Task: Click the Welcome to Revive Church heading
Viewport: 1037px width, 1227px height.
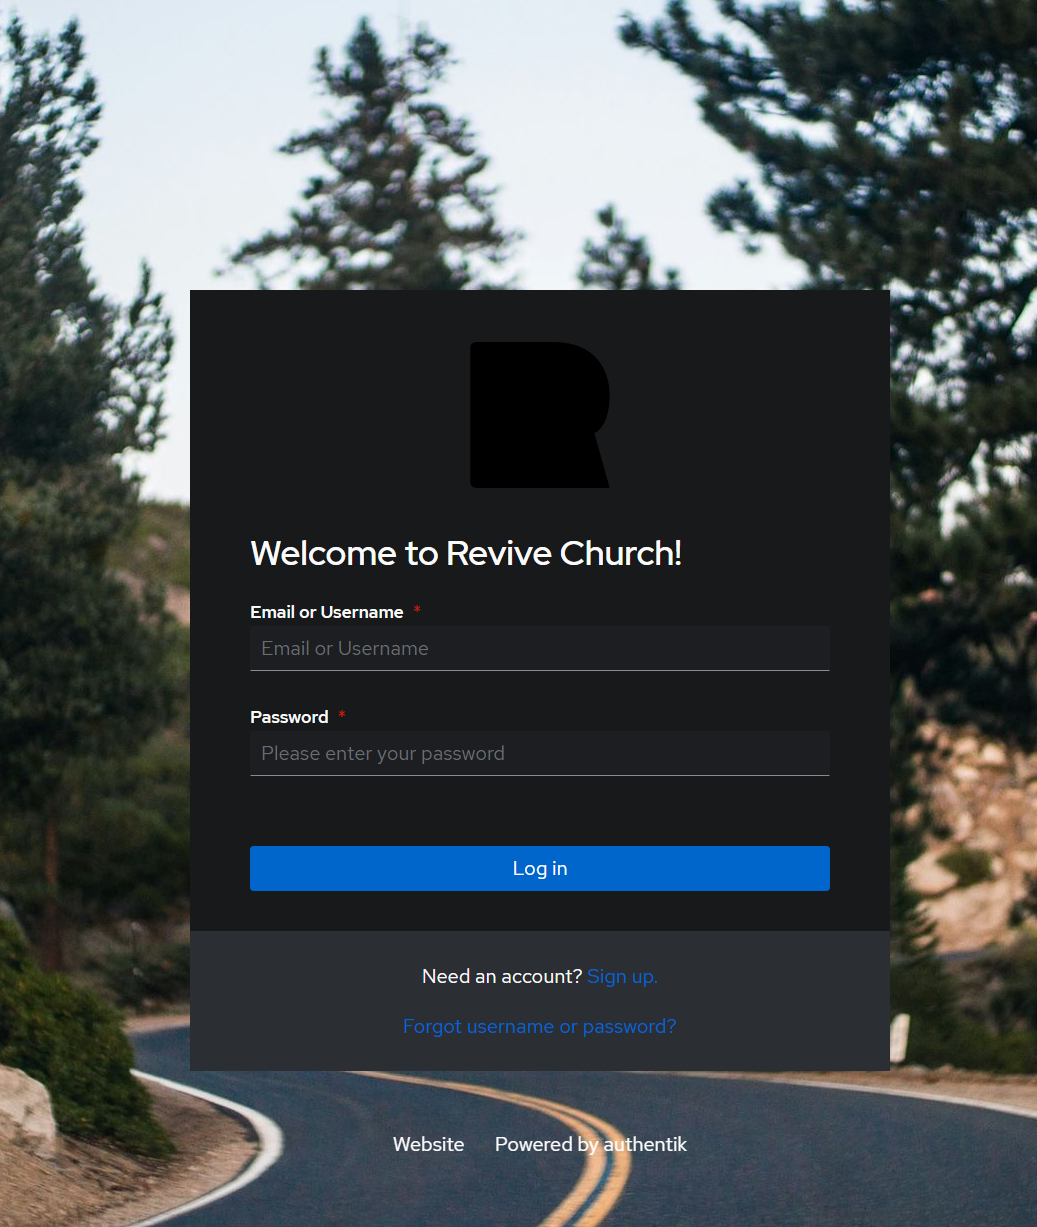Action: [466, 553]
